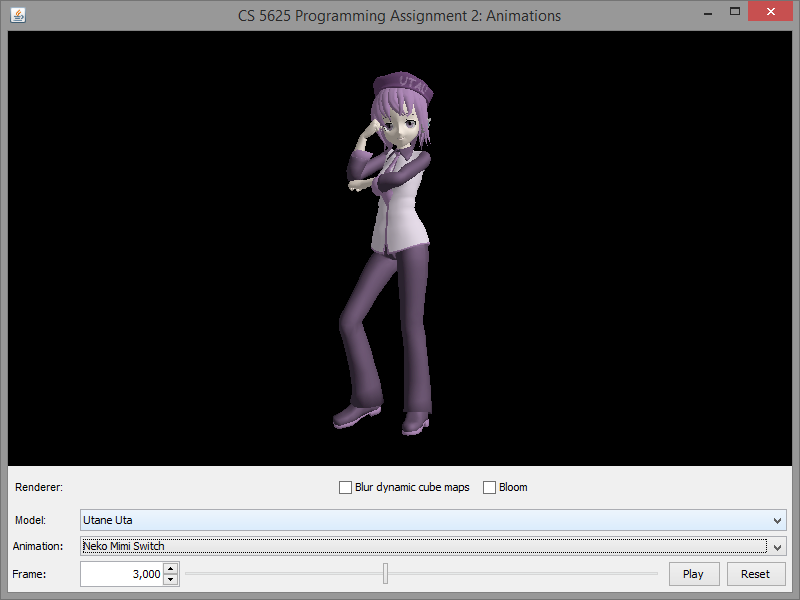The height and width of the screenshot is (600, 800).
Task: Maximize the Animations assignment window
Action: pos(735,12)
